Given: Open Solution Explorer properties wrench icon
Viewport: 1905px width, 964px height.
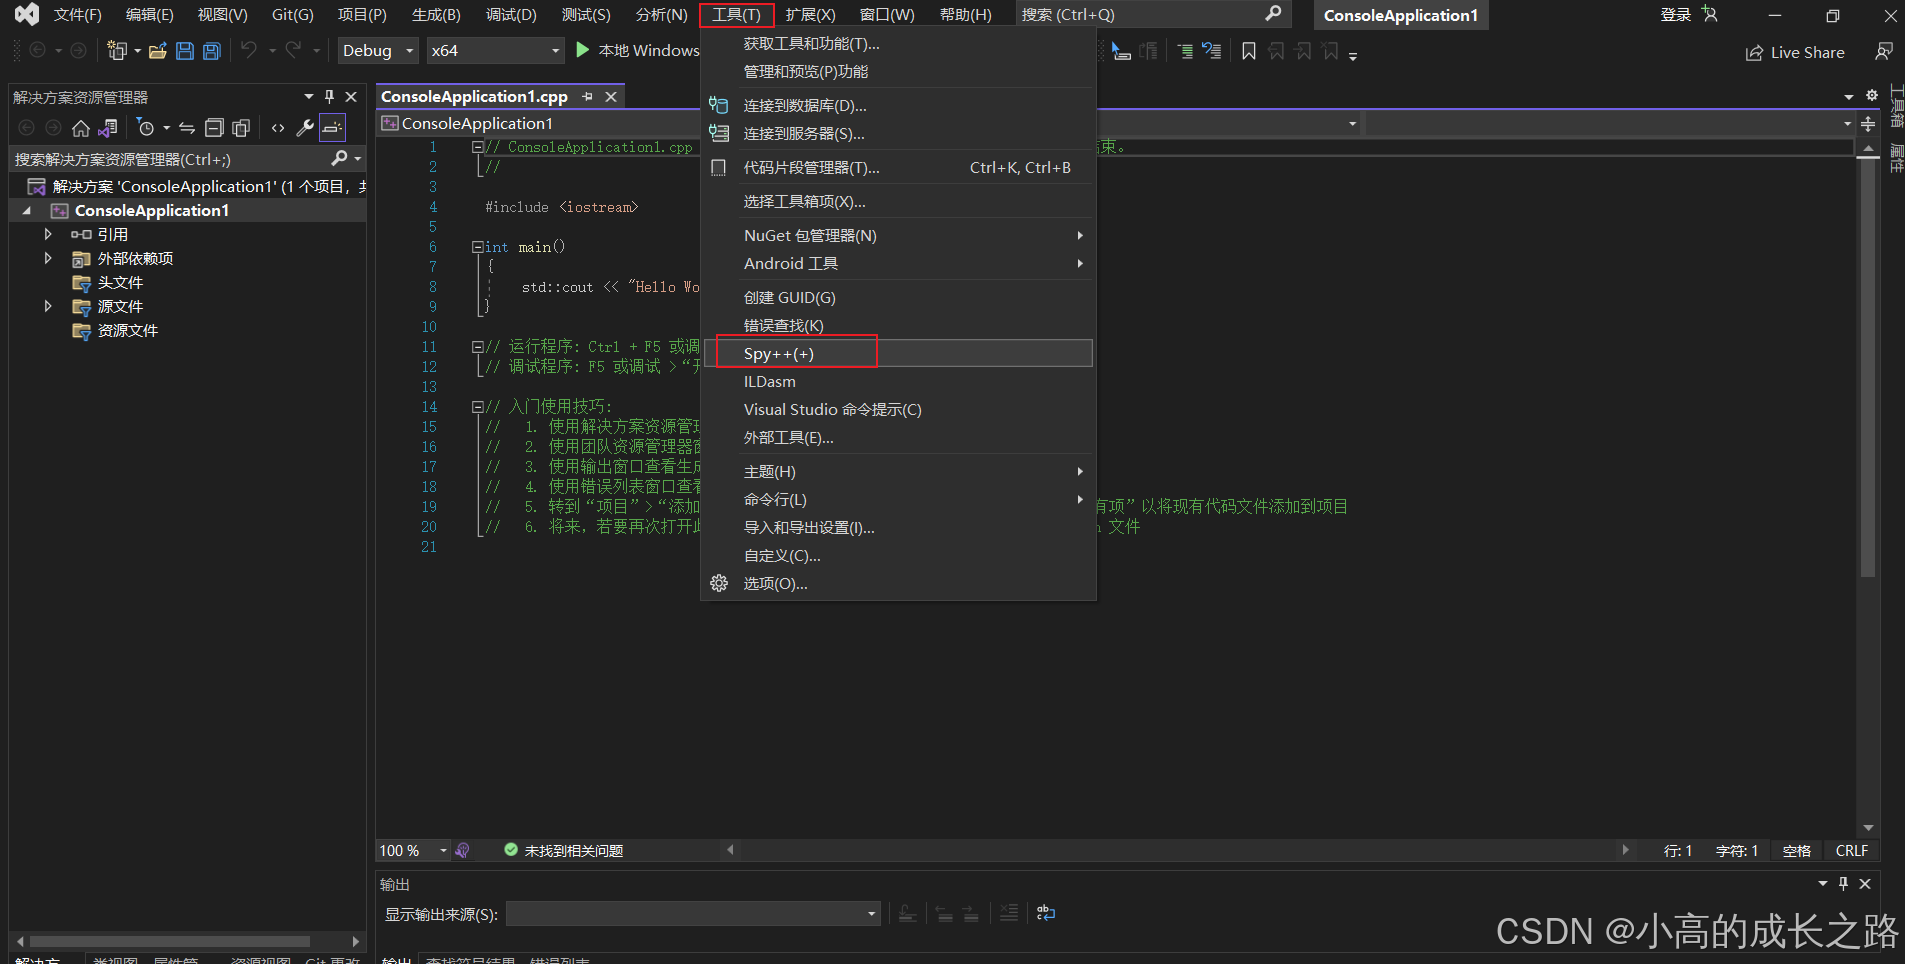Looking at the screenshot, I should click(305, 127).
